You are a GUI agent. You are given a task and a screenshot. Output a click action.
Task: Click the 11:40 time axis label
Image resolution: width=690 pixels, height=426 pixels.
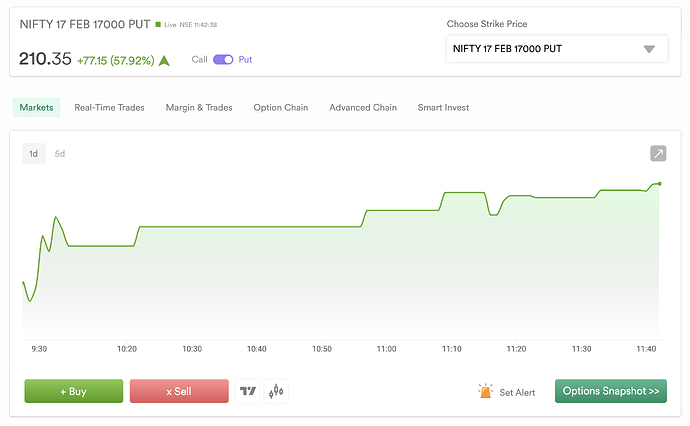[646, 349]
